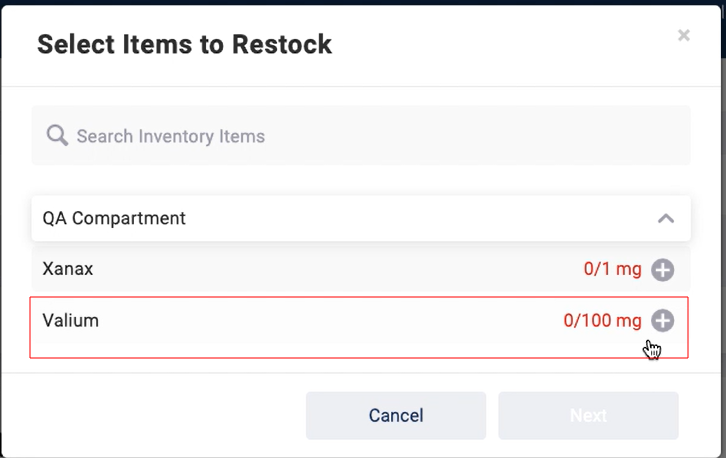Click the Xanax 0/1 mg quantity
The image size is (726, 458).
[x=612, y=269]
